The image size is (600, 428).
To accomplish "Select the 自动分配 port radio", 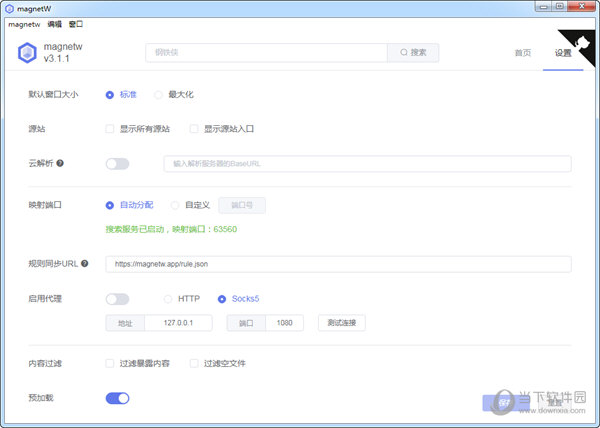I will [110, 205].
